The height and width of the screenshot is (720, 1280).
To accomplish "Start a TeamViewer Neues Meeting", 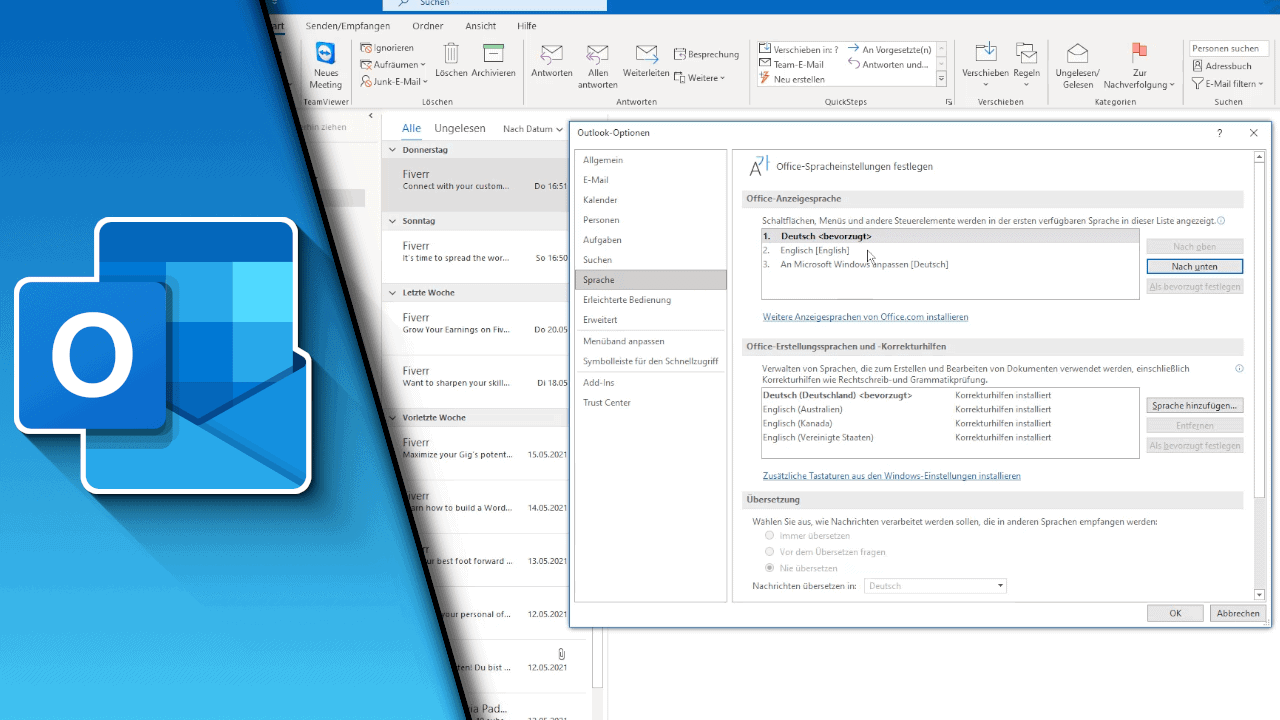I will coord(326,66).
